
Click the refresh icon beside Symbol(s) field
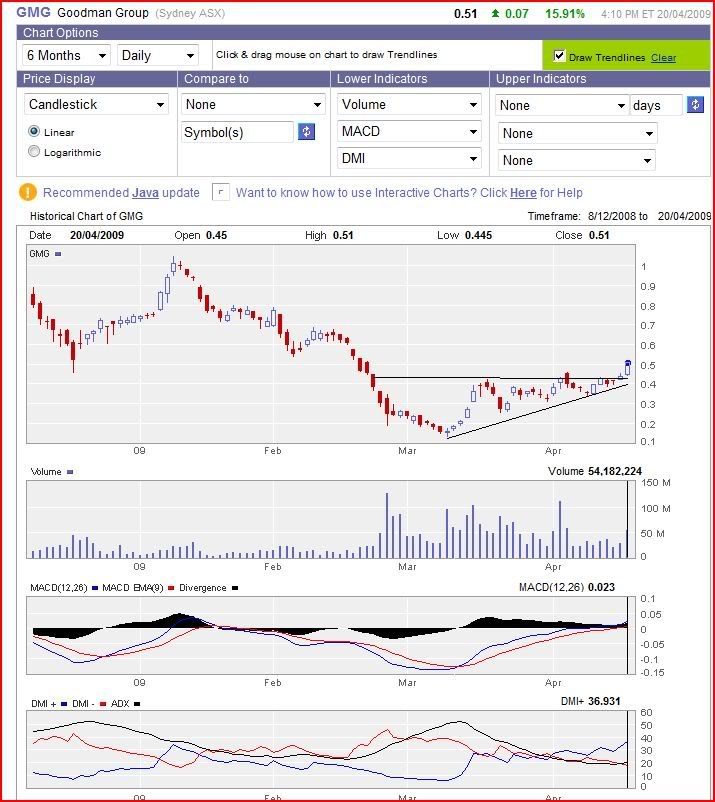306,132
